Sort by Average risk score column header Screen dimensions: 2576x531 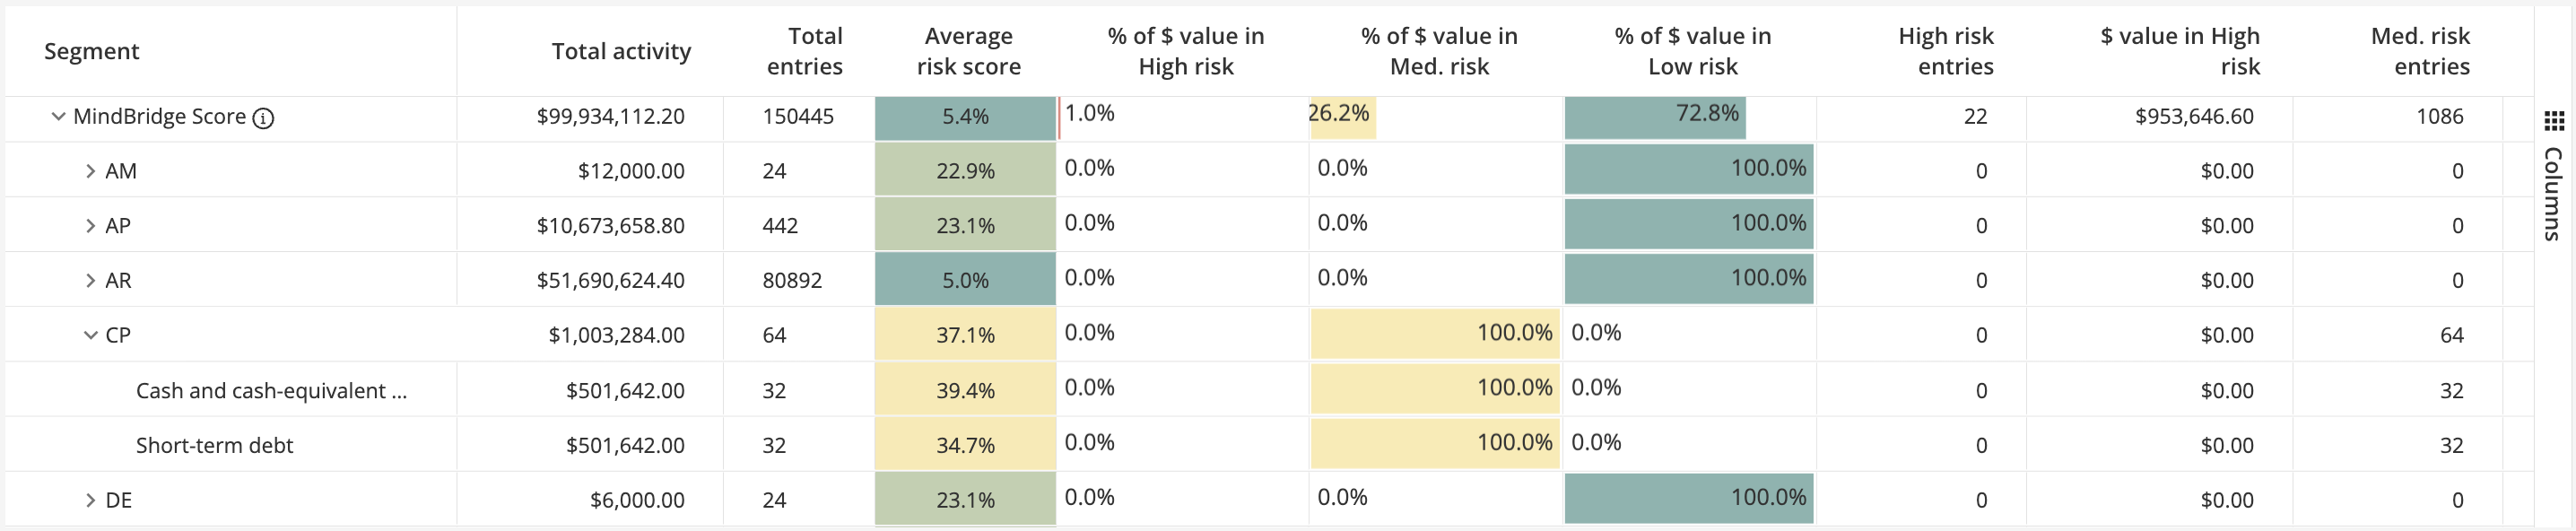click(x=964, y=51)
